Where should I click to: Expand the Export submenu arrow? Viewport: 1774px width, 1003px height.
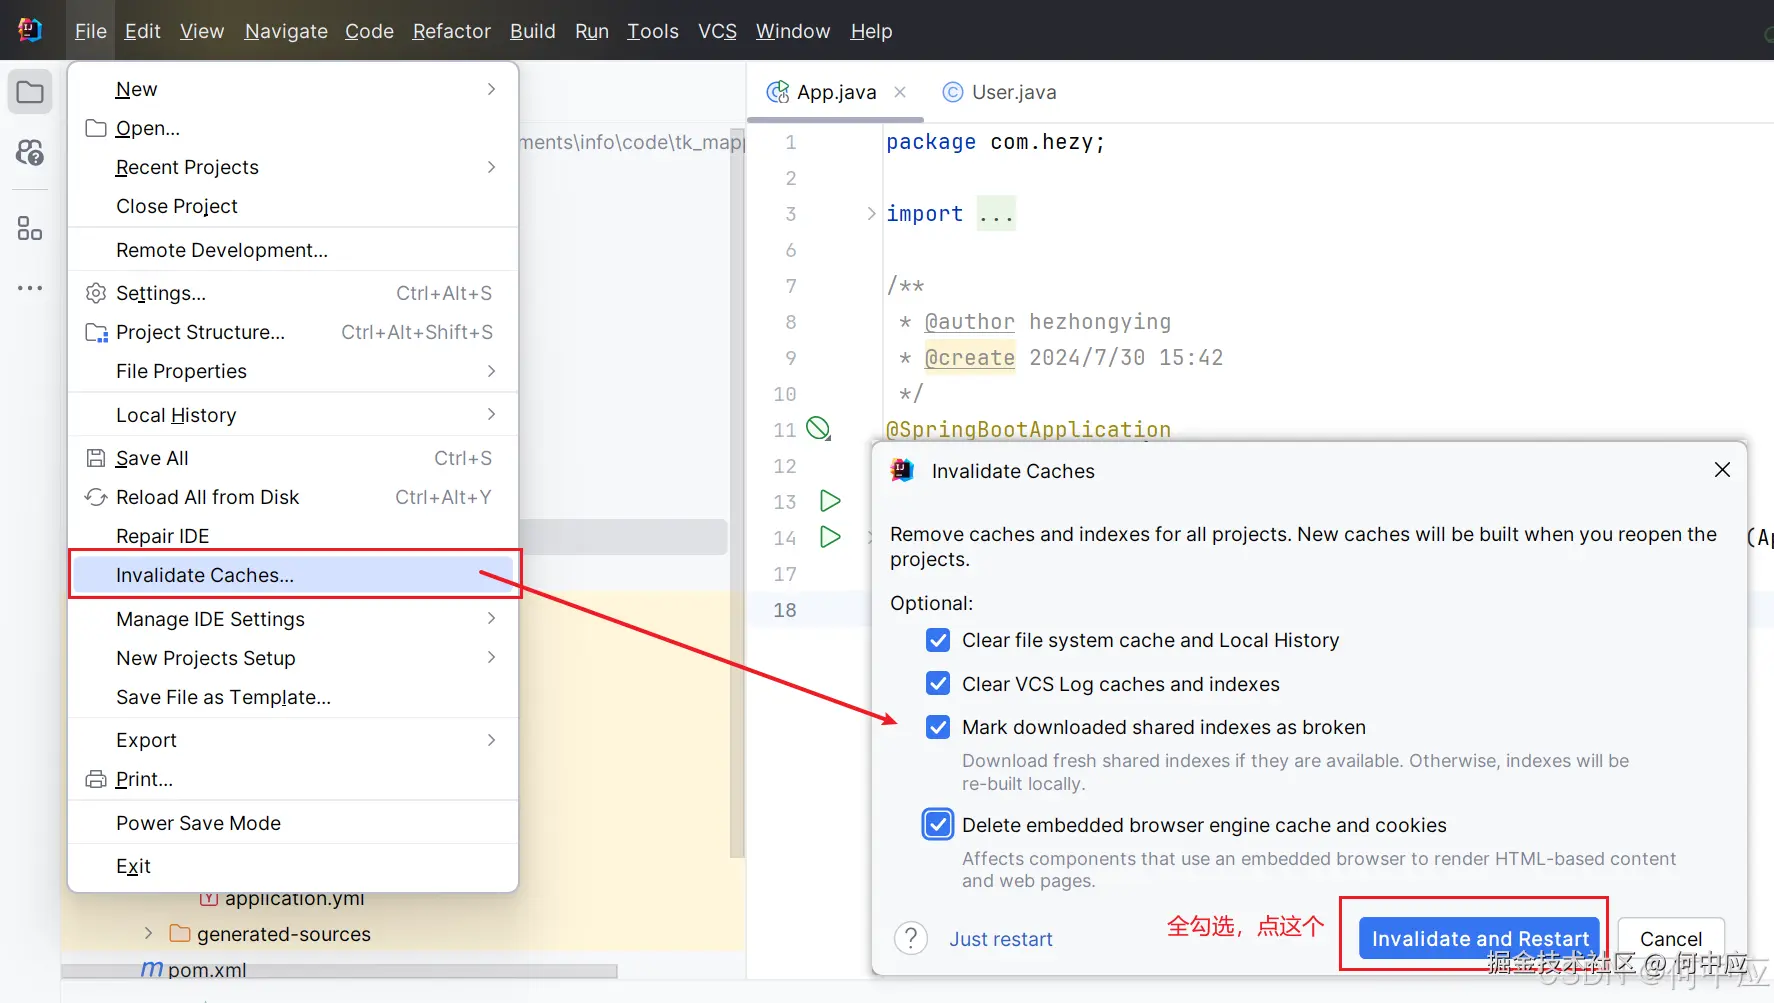coord(491,740)
